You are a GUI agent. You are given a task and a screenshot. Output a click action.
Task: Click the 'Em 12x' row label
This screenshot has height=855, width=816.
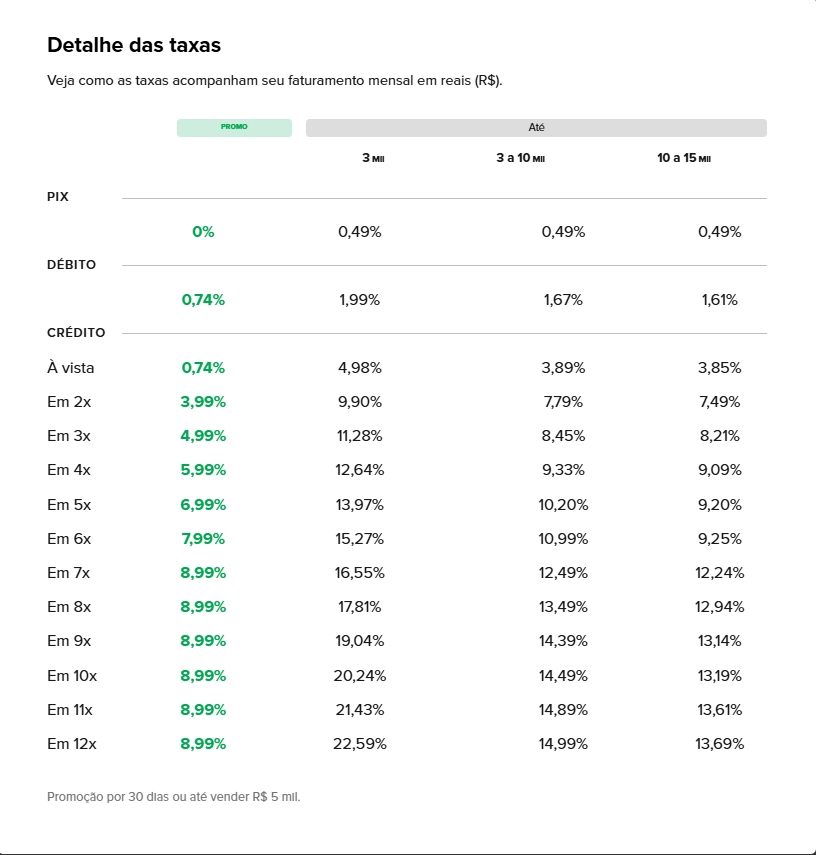72,744
